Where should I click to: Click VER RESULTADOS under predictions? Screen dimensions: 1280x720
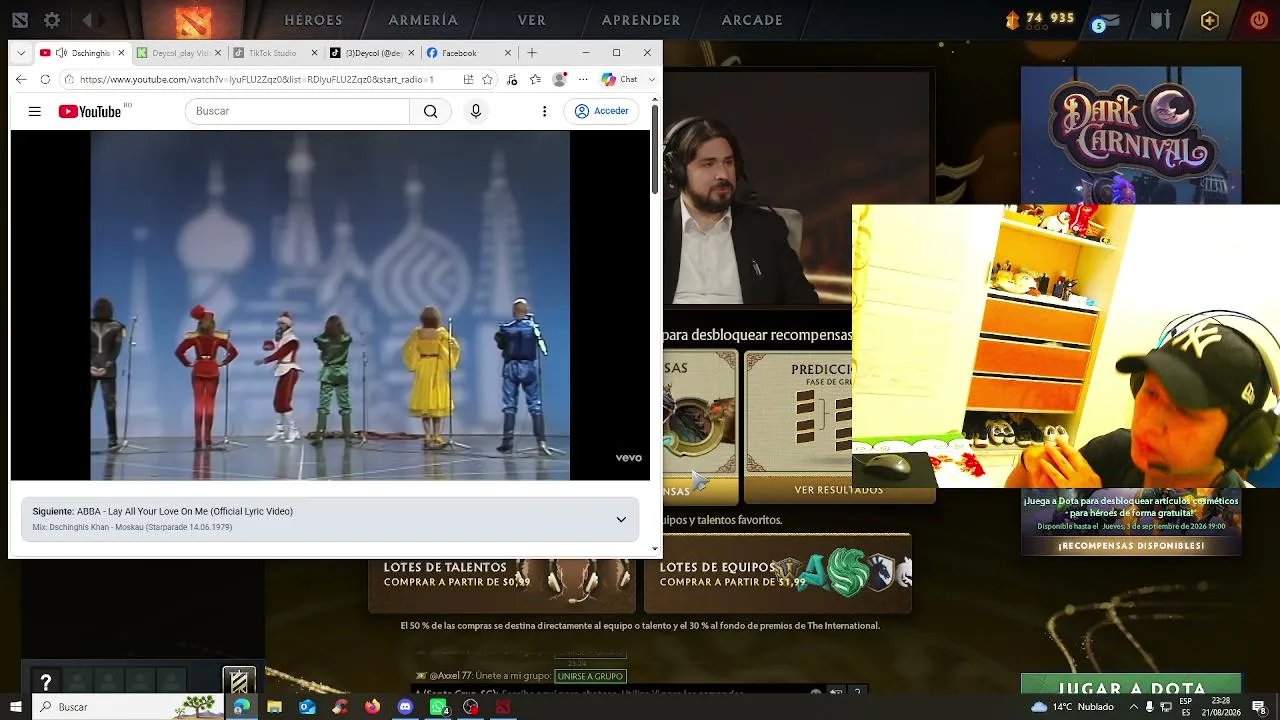pos(838,490)
